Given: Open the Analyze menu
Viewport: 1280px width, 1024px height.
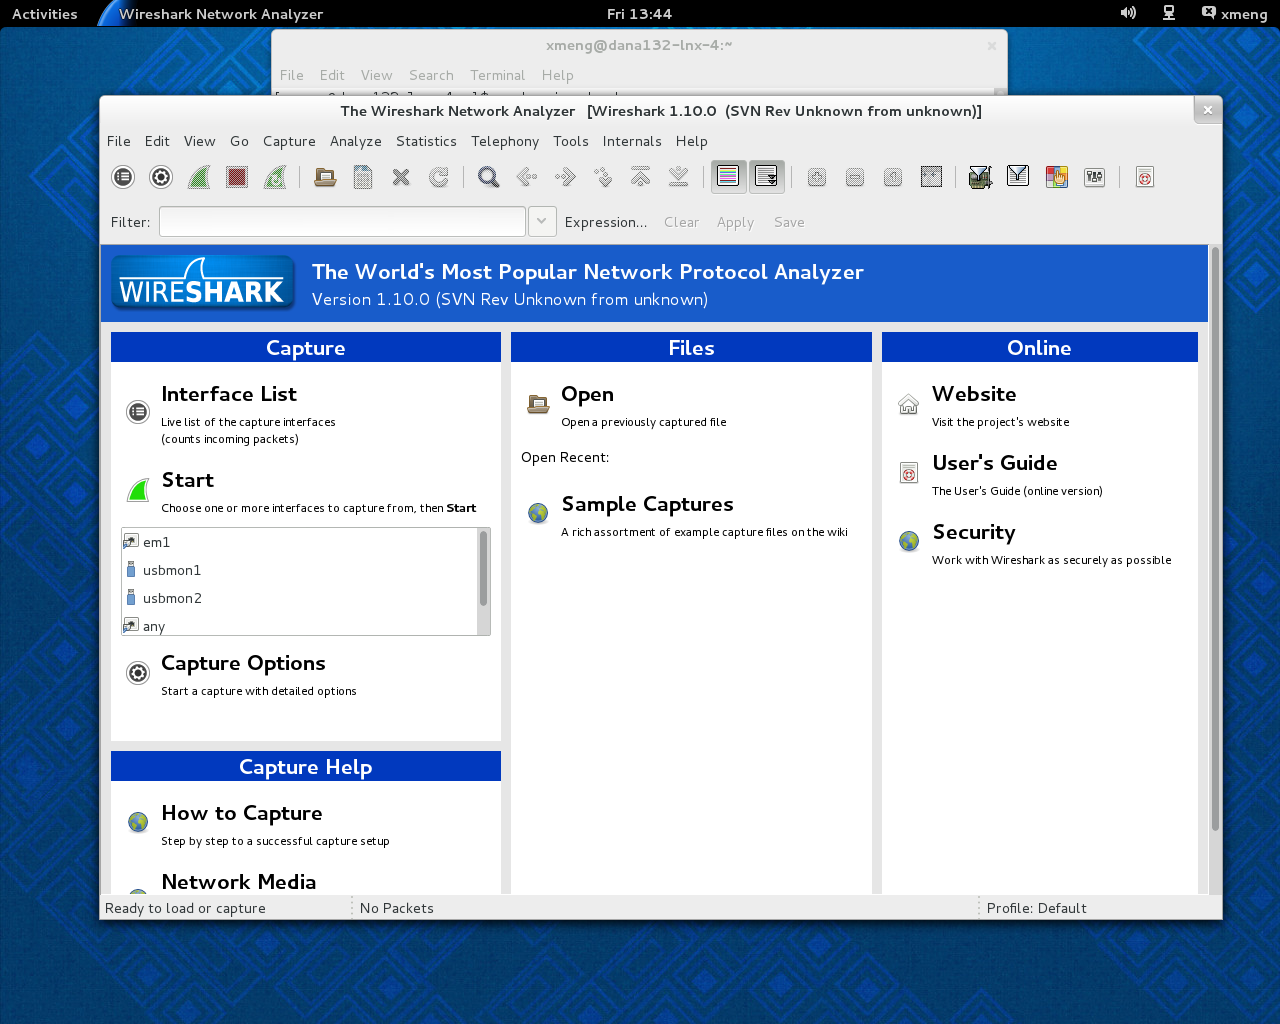Looking at the screenshot, I should [356, 141].
